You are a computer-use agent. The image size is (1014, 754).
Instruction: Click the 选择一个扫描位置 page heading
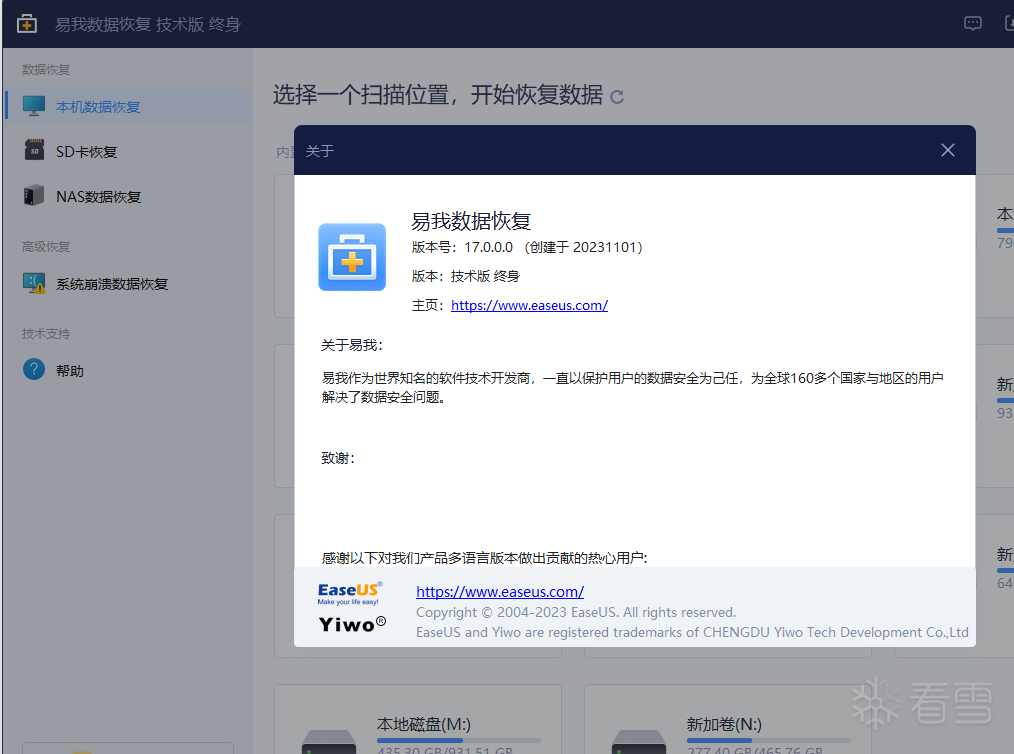[x=438, y=95]
